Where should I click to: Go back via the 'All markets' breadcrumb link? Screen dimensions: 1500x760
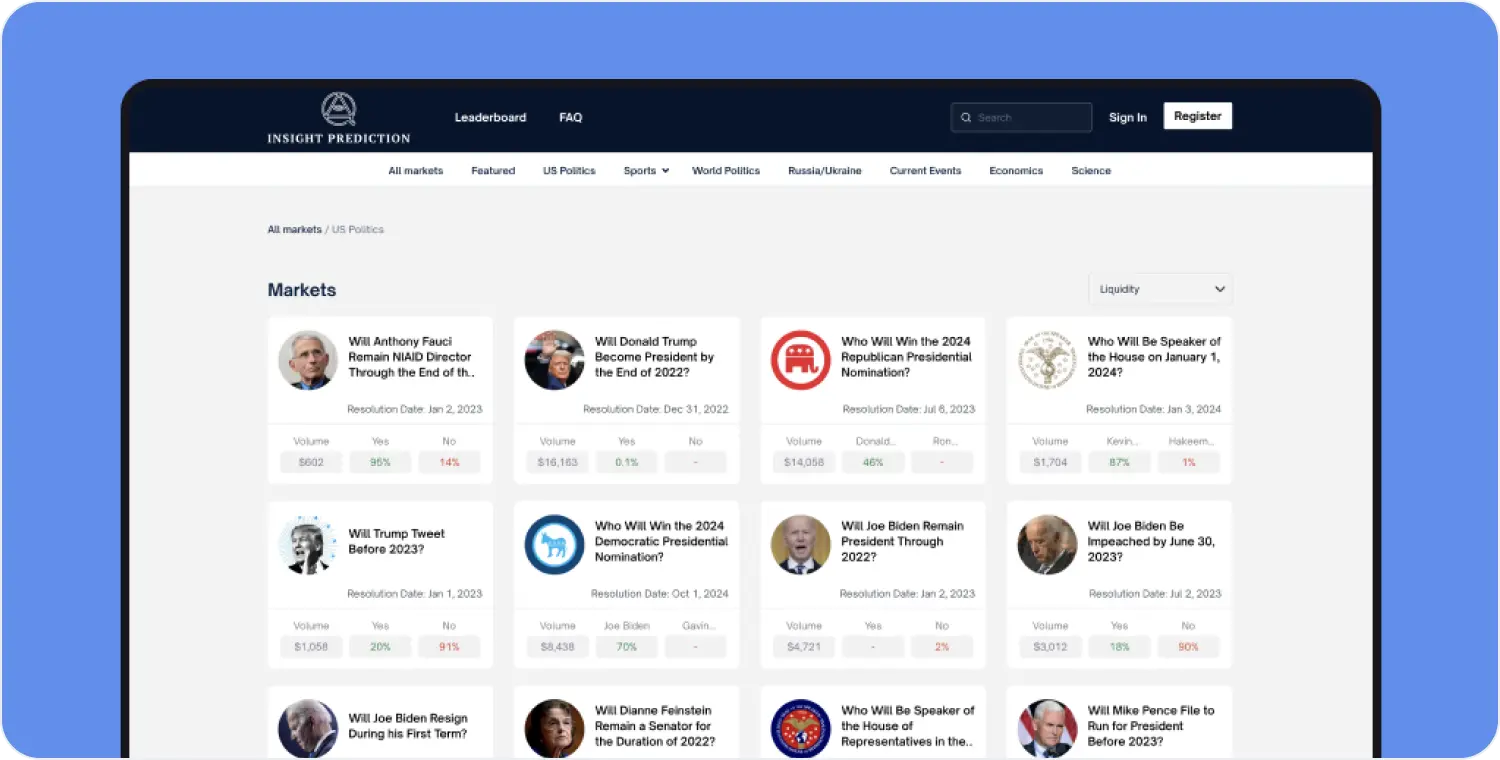point(295,230)
